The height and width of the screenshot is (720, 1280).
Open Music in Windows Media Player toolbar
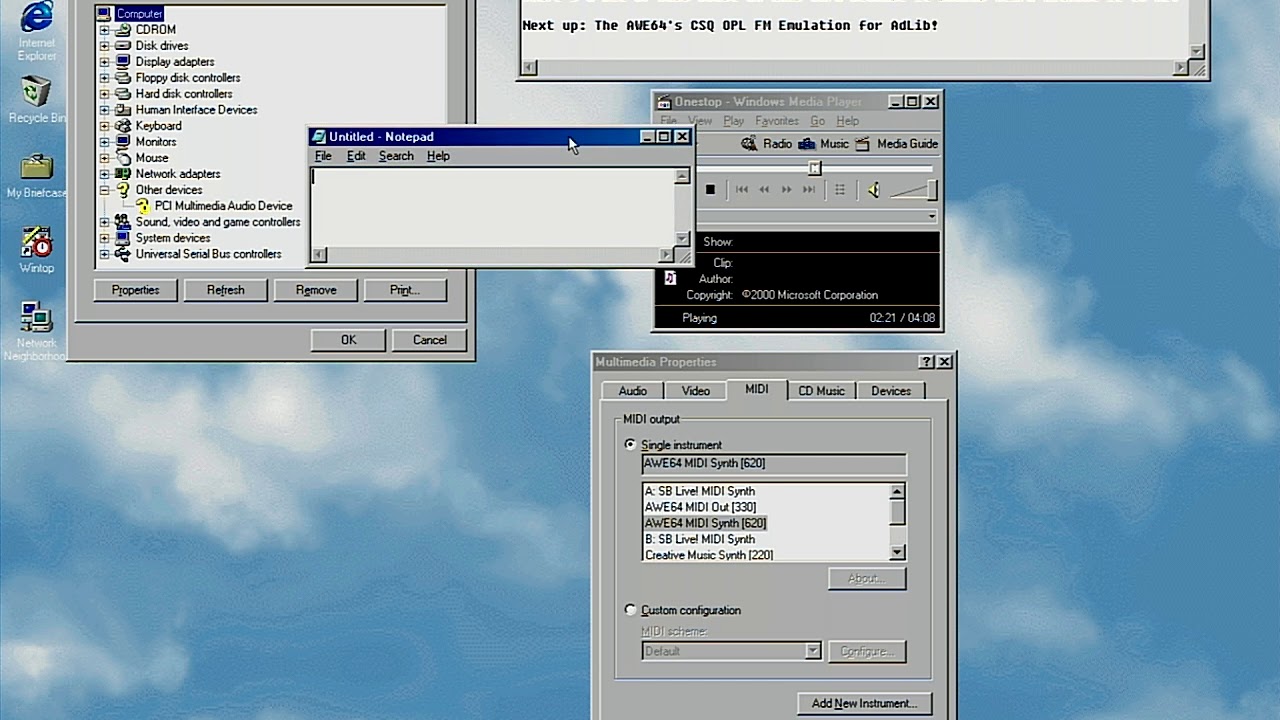823,144
